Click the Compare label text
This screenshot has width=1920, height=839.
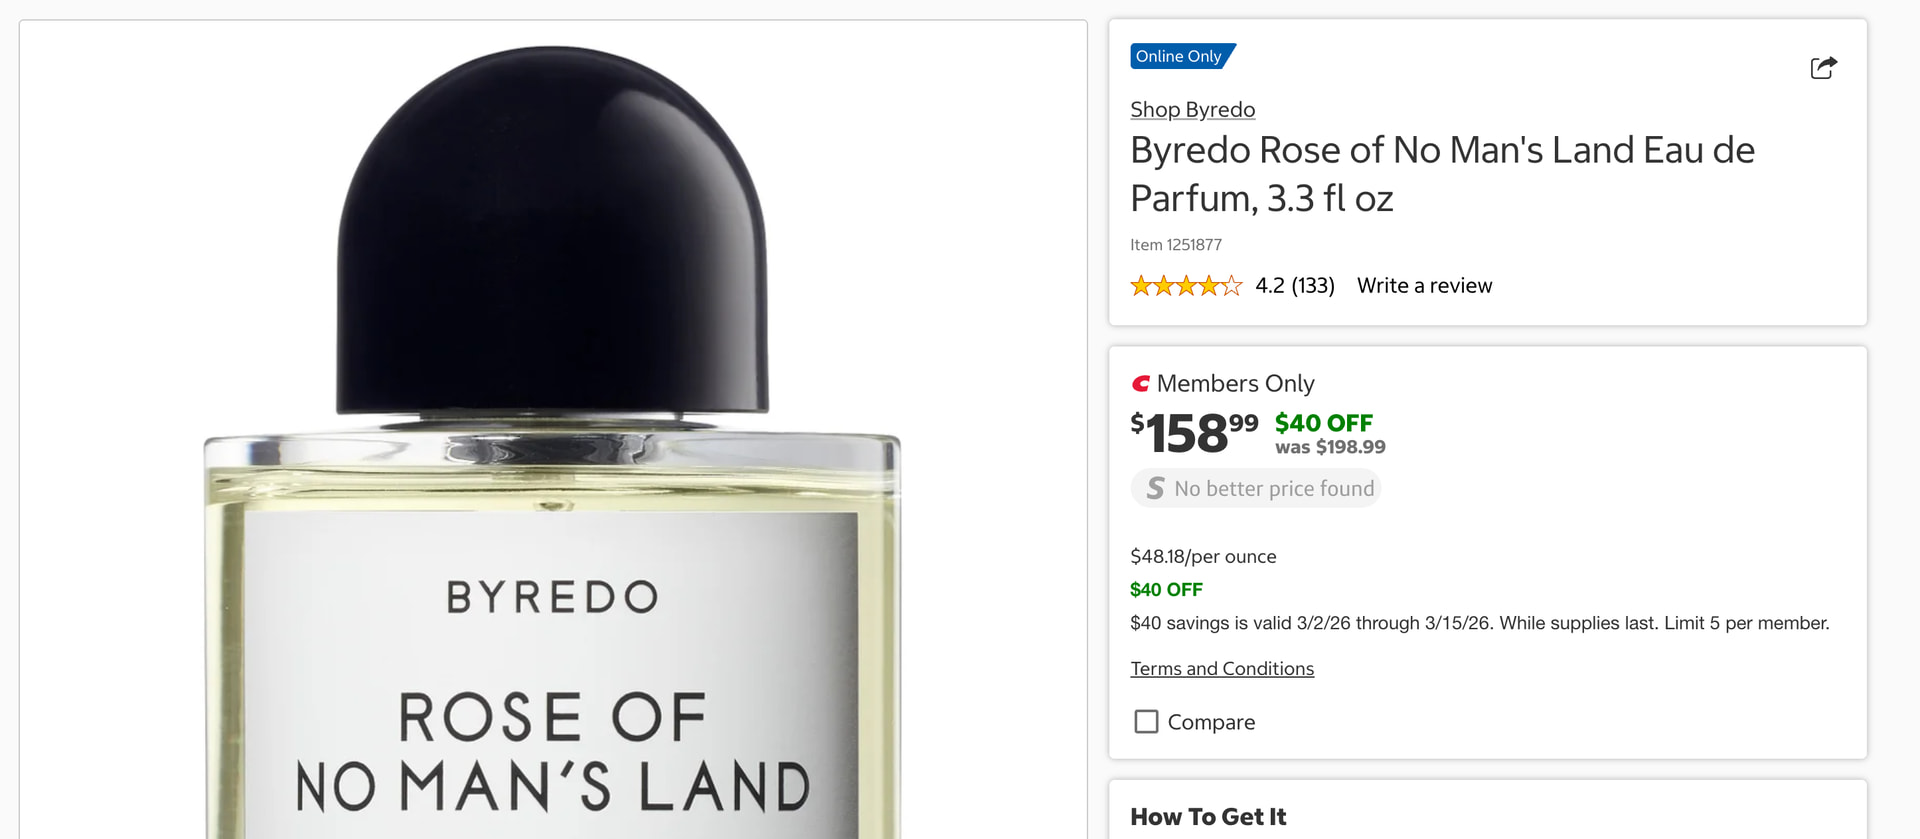pyautogui.click(x=1211, y=722)
